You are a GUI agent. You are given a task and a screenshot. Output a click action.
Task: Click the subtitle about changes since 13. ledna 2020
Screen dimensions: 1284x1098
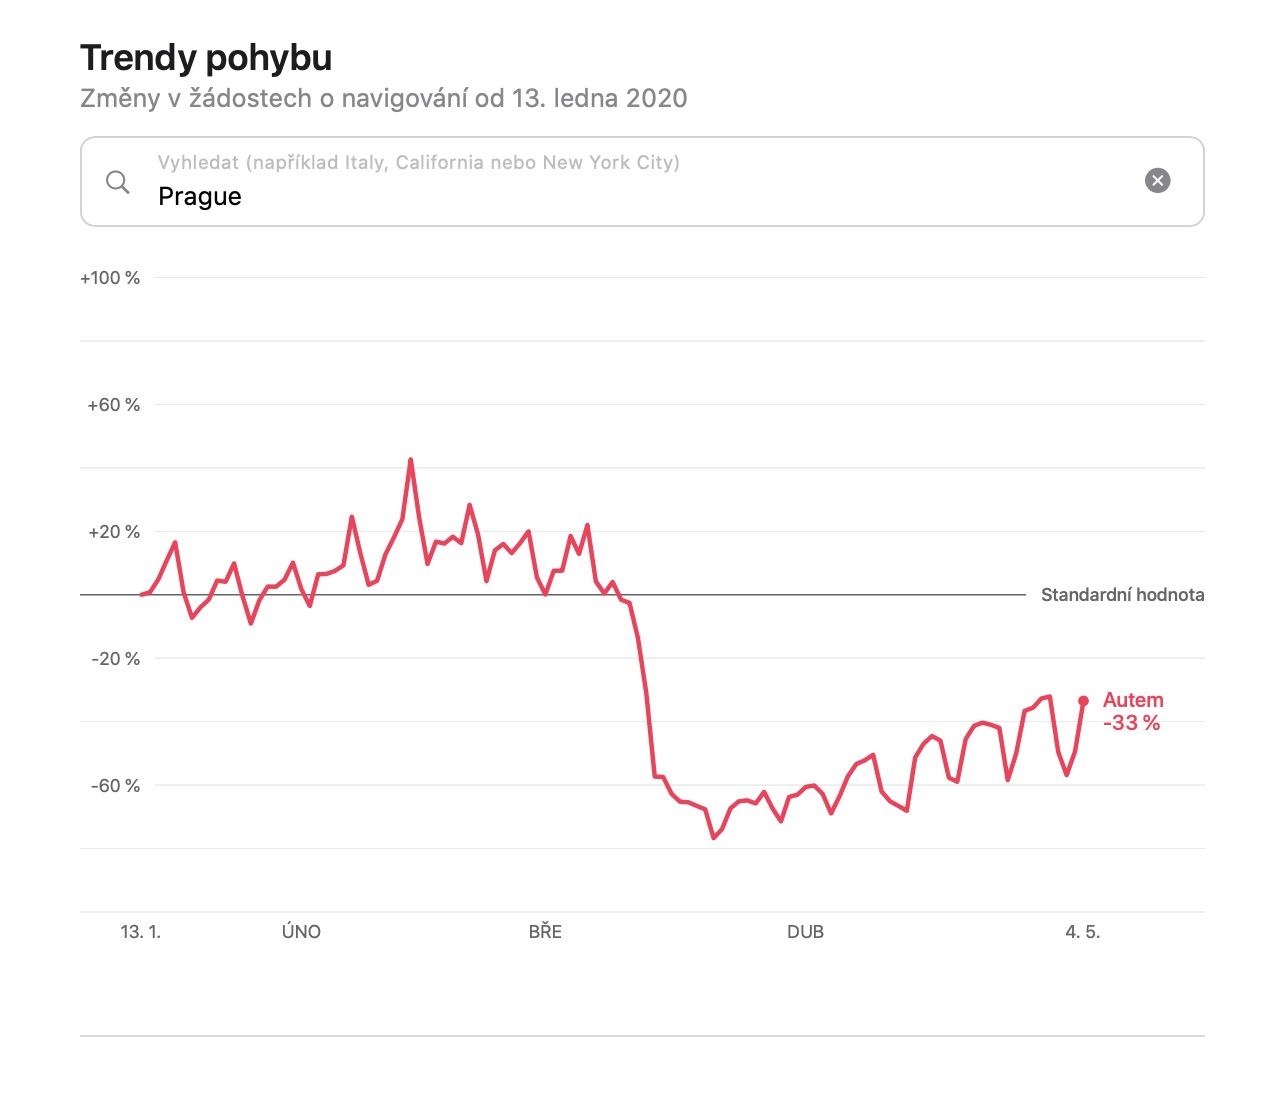(384, 98)
